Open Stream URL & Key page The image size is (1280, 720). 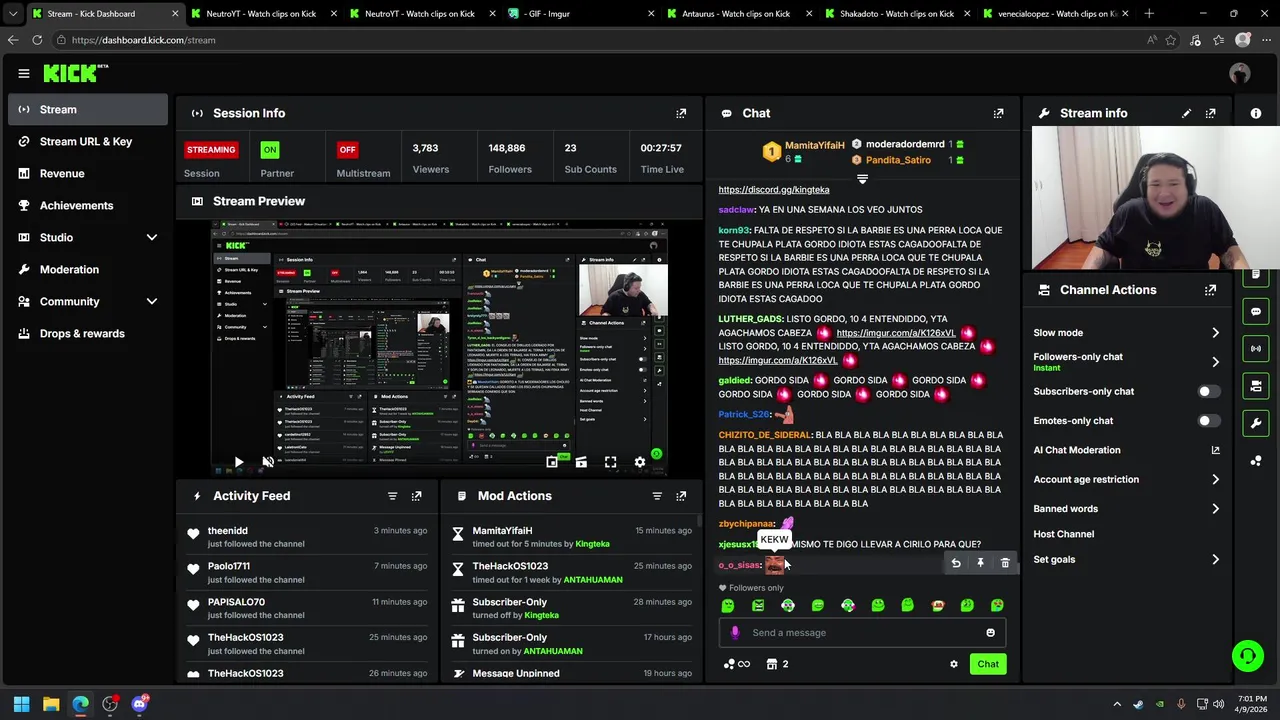click(x=88, y=141)
